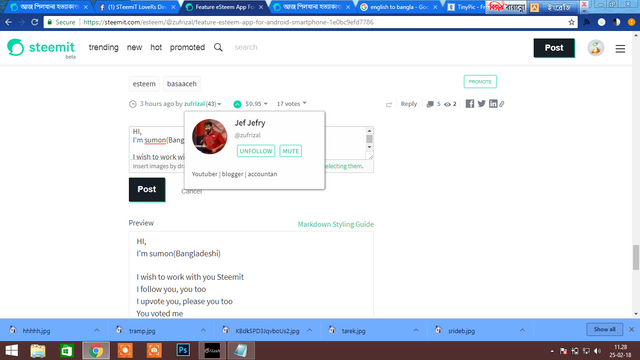
Task: Click the Jef Jefry name in popup
Action: click(250, 123)
